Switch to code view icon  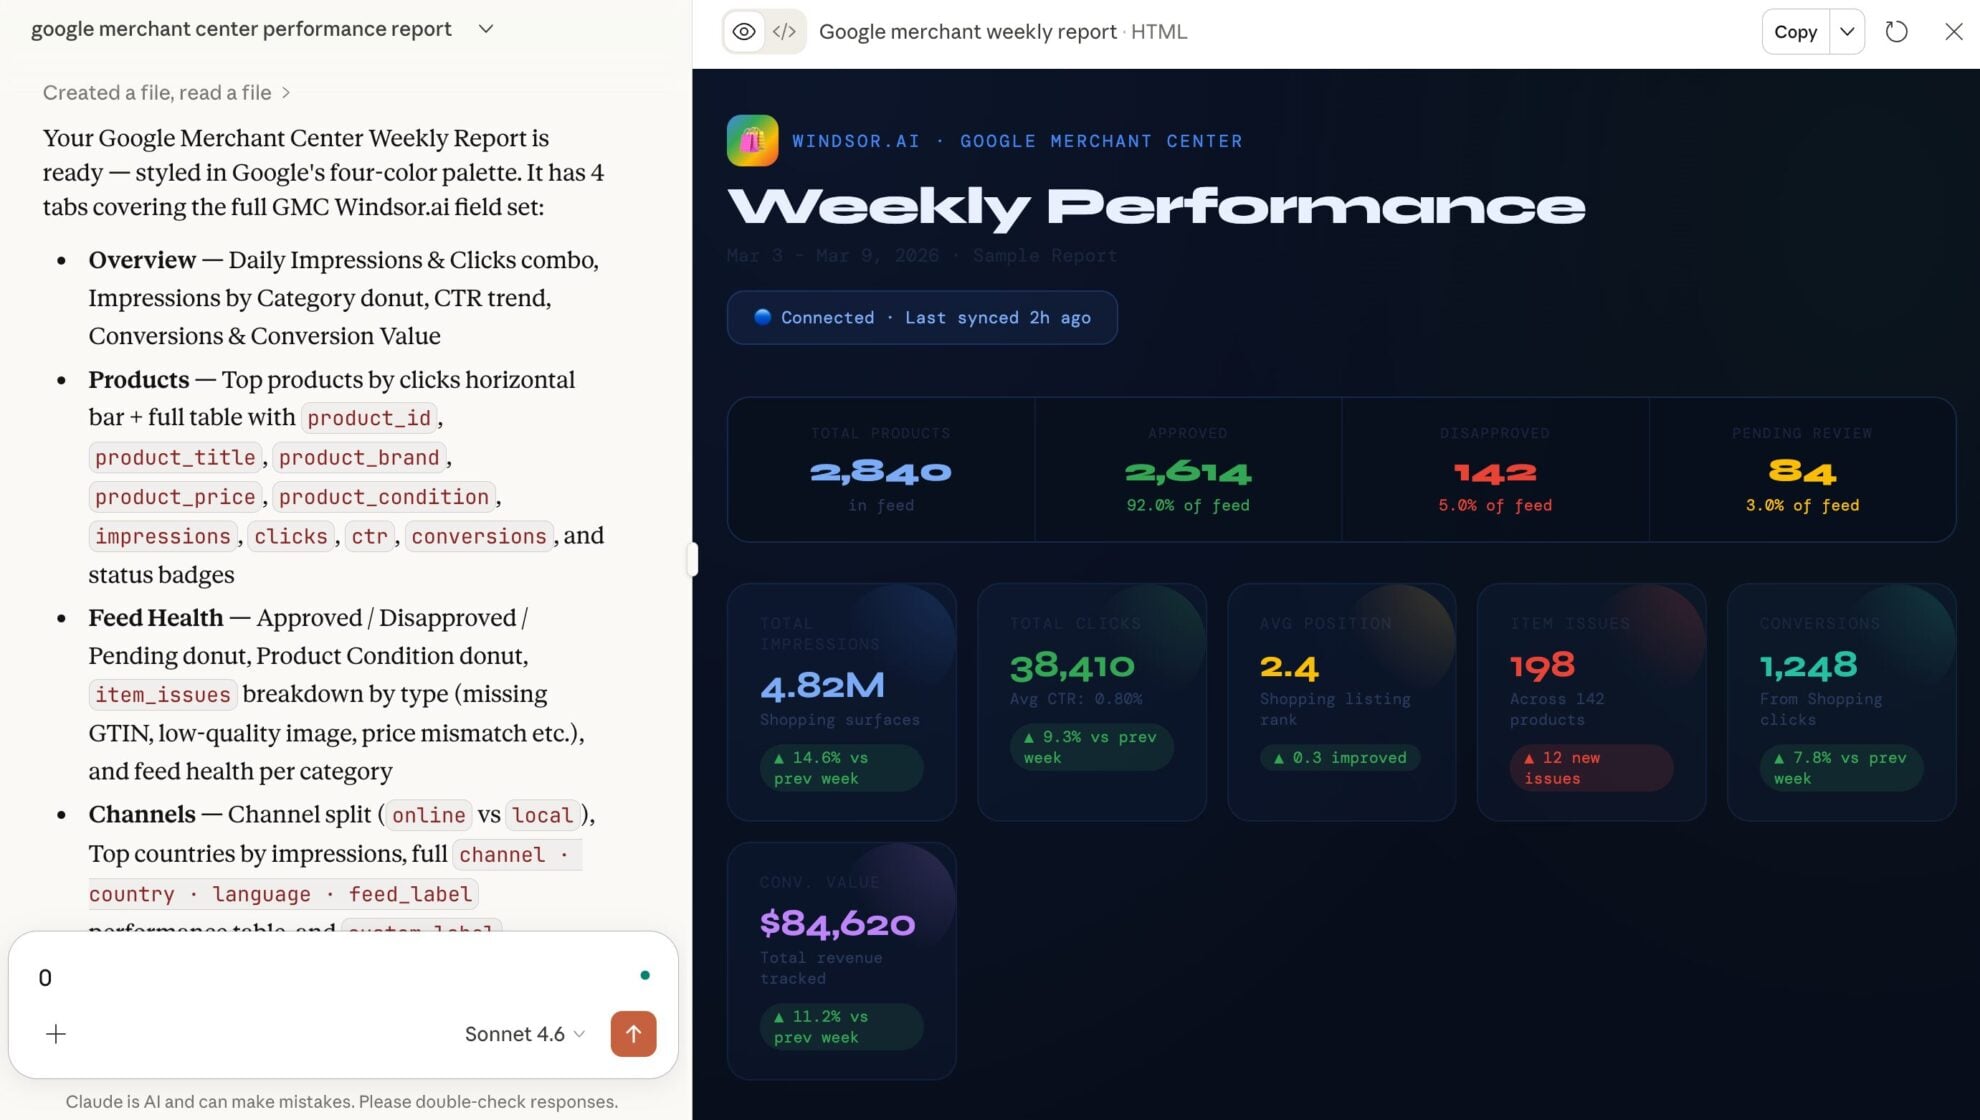click(x=785, y=31)
